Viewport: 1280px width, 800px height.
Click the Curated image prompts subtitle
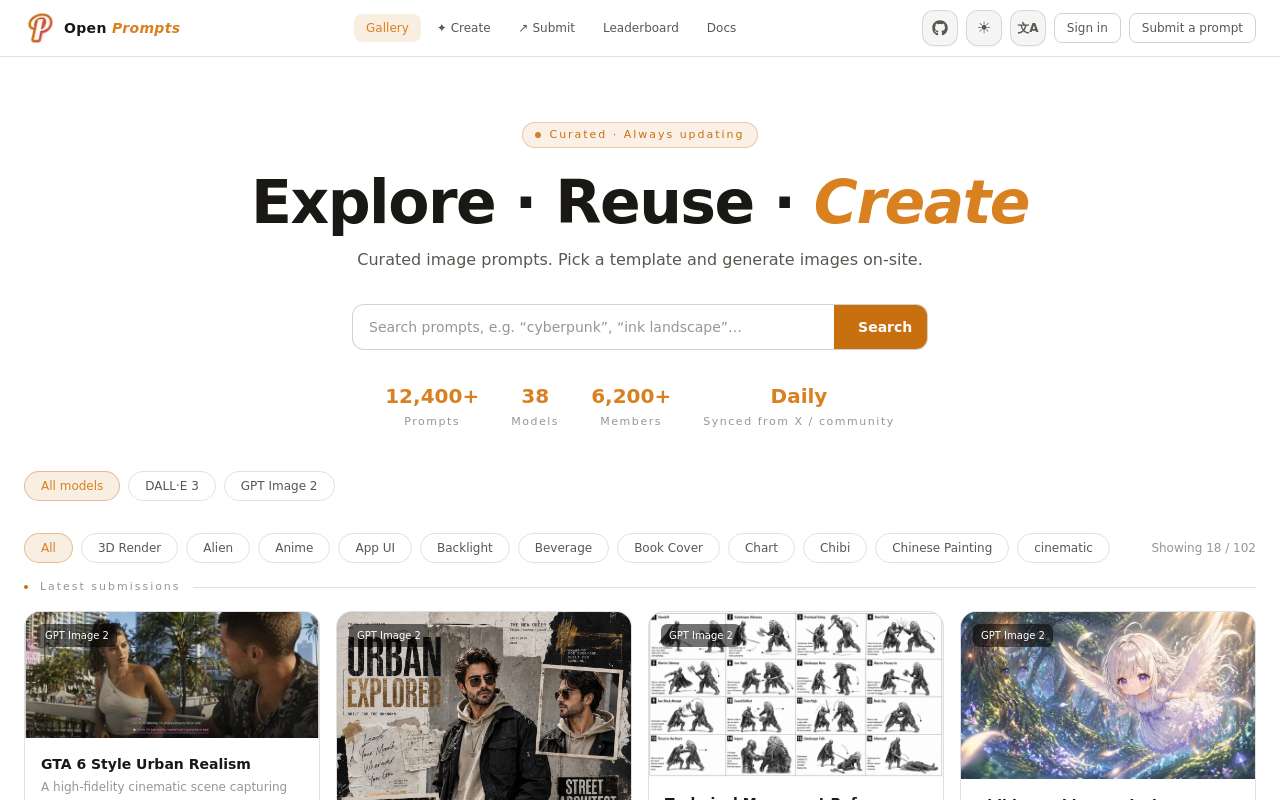(x=640, y=260)
